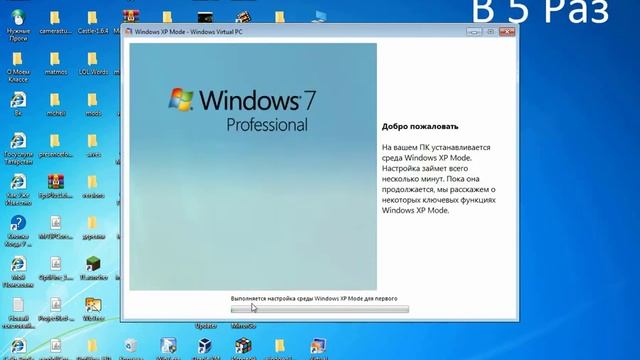Select the О Моем Классе folder
This screenshot has height=360, width=640.
tap(18, 67)
